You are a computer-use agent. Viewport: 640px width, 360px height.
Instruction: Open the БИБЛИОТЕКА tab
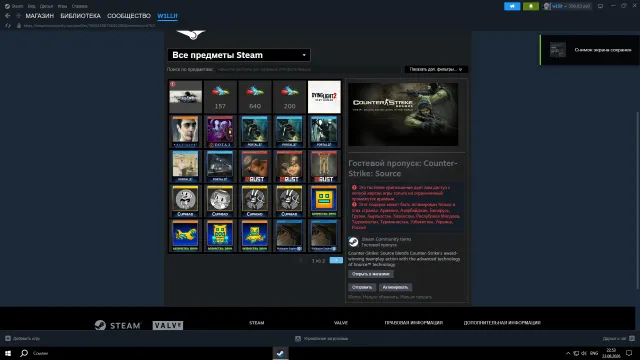(x=80, y=16)
